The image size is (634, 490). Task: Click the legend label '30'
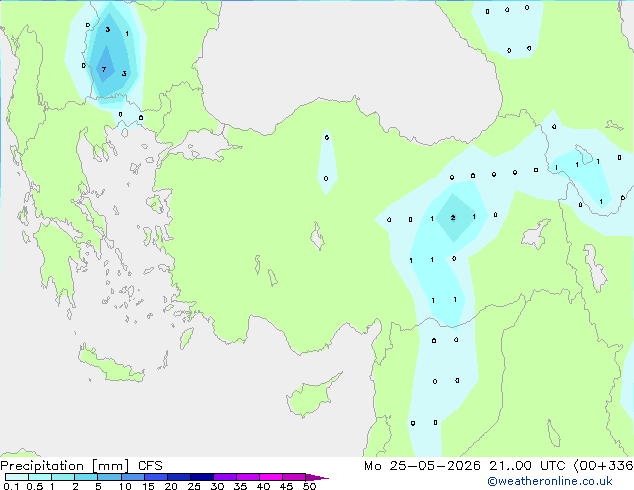[217, 486]
